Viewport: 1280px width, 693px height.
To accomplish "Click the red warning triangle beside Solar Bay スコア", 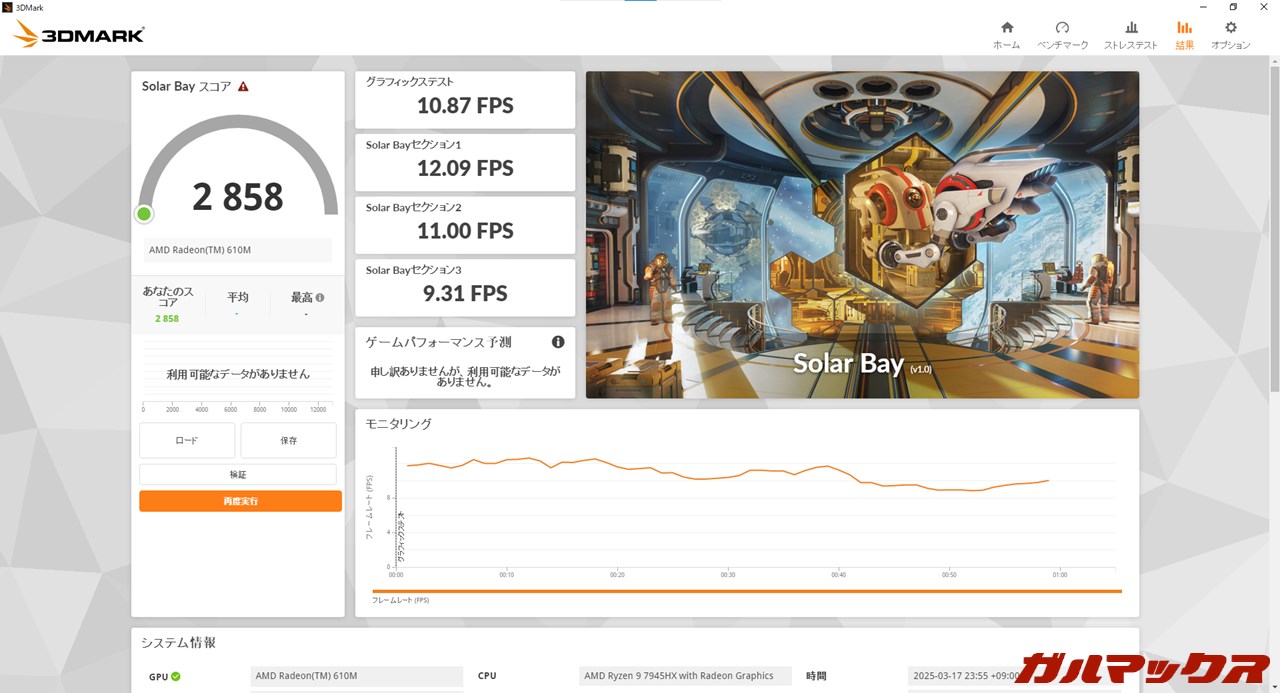I will pyautogui.click(x=243, y=87).
